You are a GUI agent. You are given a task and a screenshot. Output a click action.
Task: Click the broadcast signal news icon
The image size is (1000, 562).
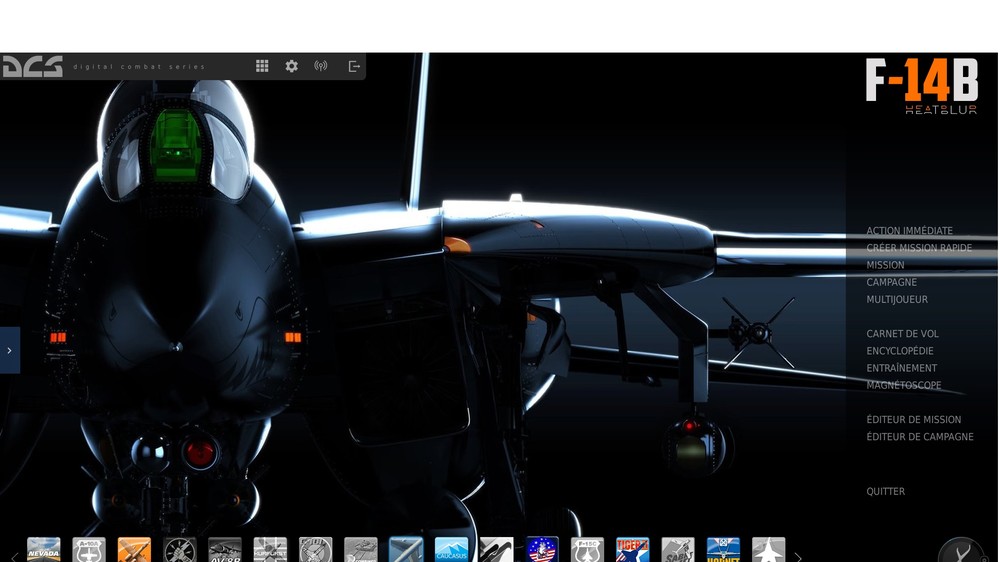321,66
